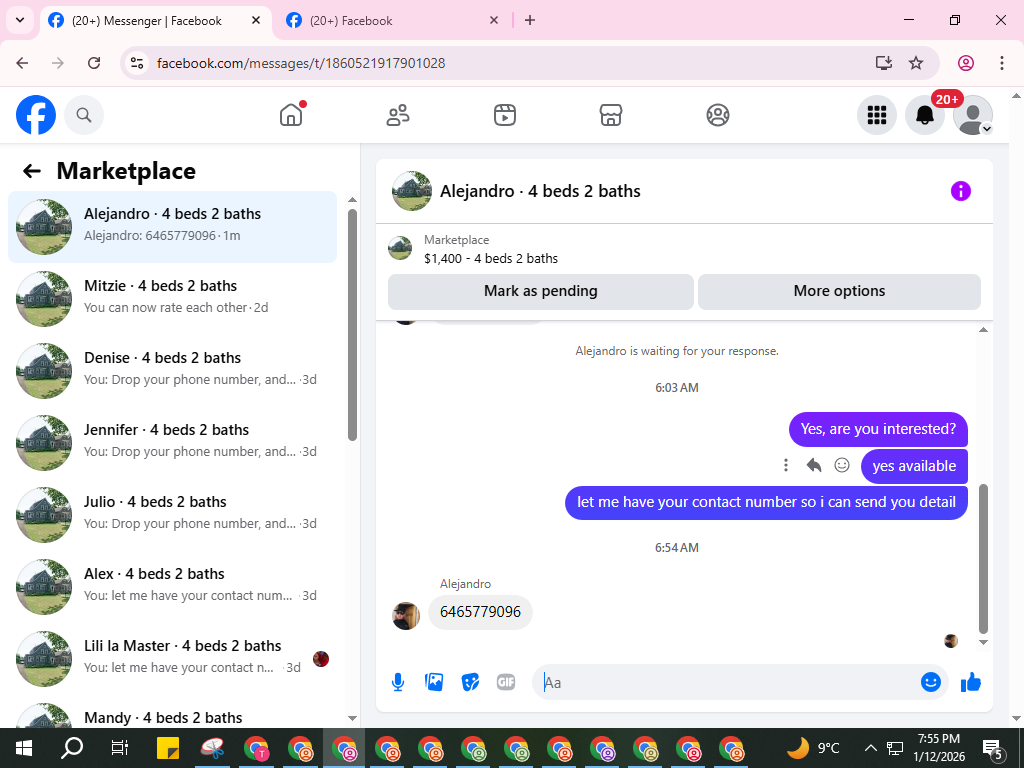Reload the page
This screenshot has height=768, width=1024.
click(x=94, y=63)
